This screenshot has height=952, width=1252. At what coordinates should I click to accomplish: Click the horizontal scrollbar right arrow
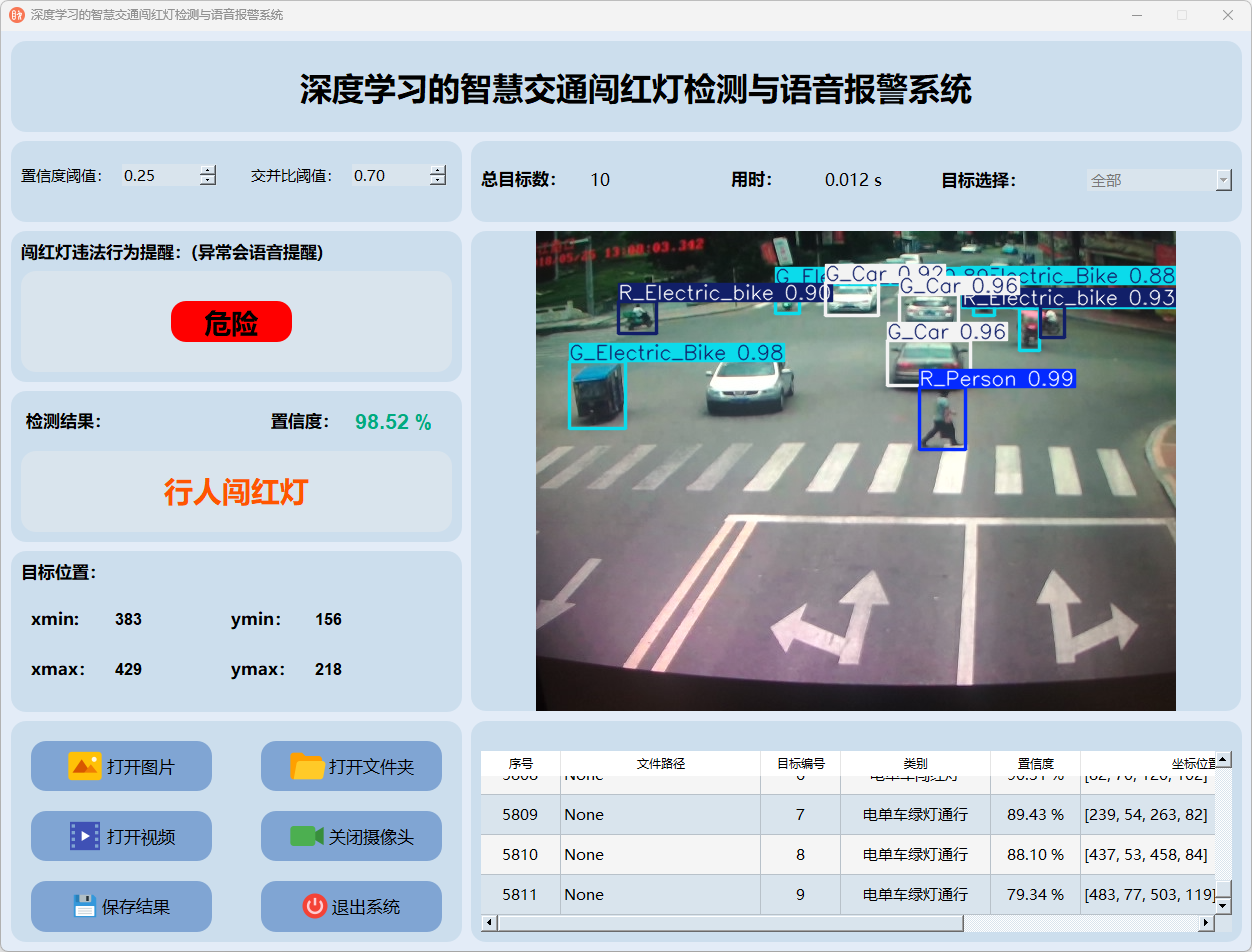click(x=1207, y=923)
